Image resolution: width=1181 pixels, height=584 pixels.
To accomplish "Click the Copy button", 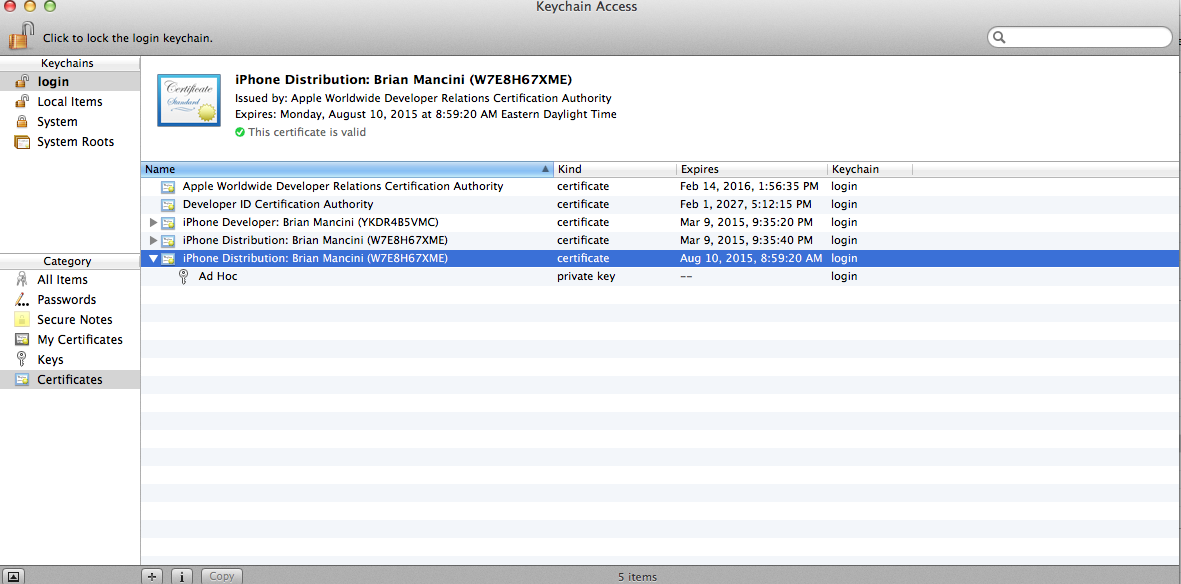I will pos(221,576).
